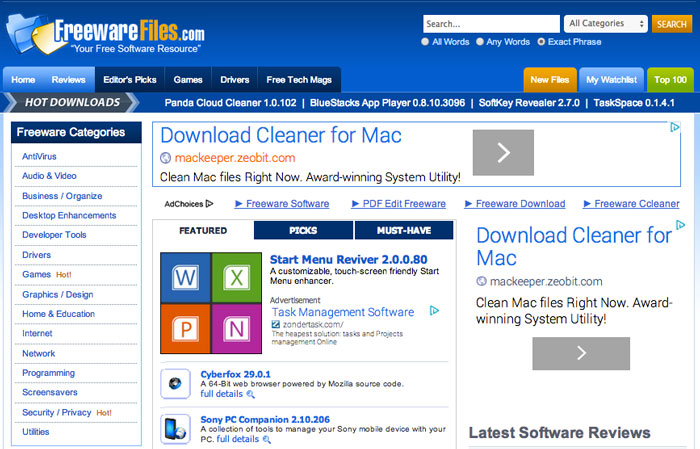Open the Programming category

tap(48, 373)
